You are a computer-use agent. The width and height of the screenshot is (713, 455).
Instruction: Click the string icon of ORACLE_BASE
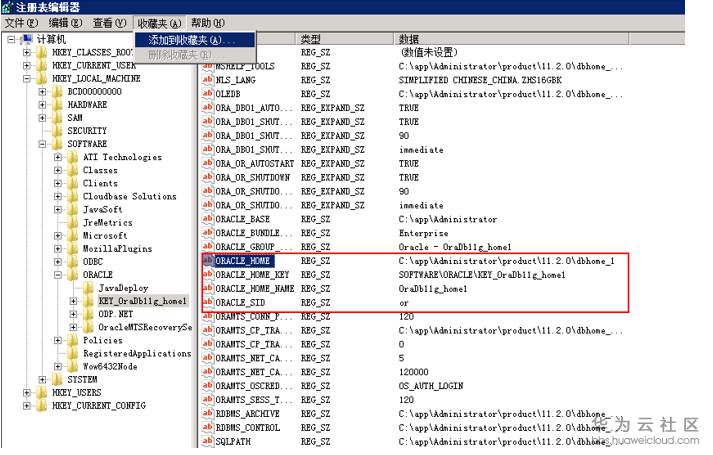tap(208, 219)
